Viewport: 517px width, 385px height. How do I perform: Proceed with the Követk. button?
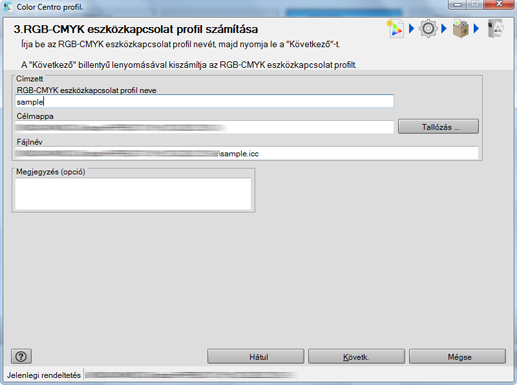356,357
